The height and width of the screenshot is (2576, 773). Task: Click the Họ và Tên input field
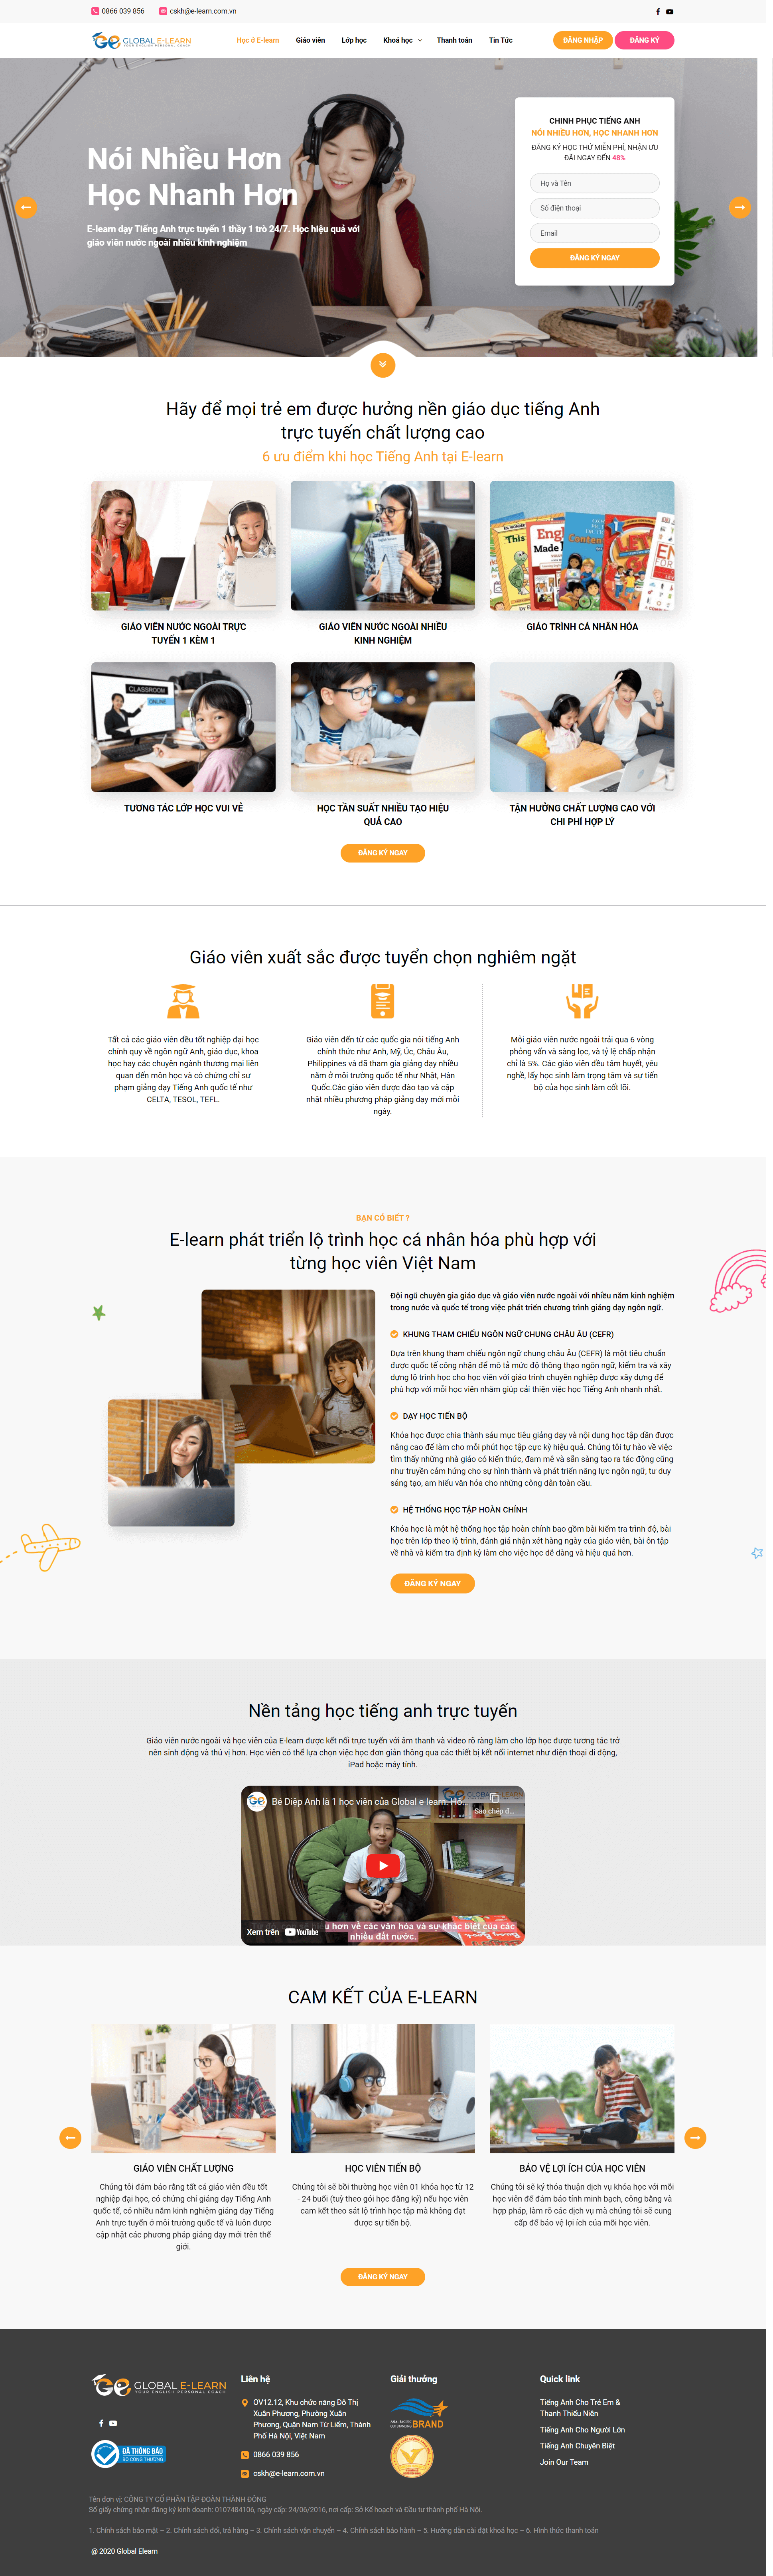[x=594, y=183]
